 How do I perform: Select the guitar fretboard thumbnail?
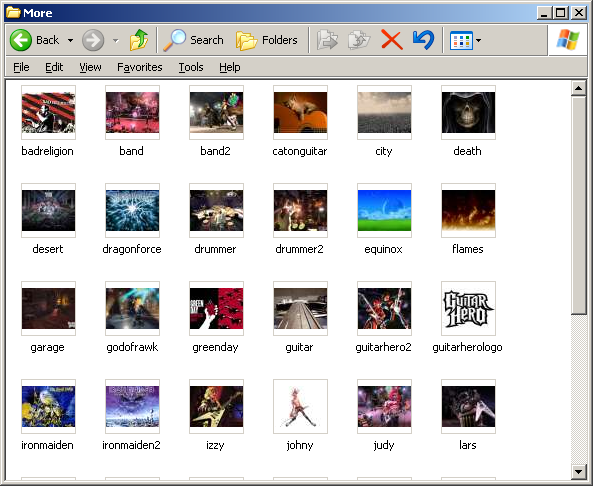(300, 308)
